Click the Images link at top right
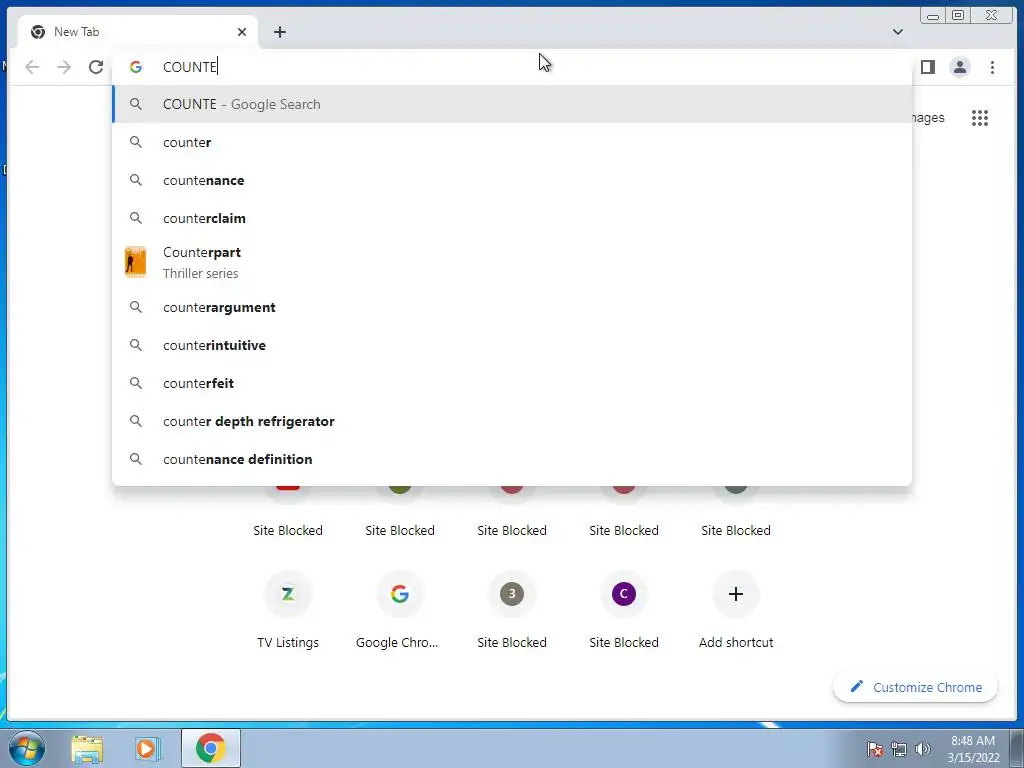 [x=929, y=118]
